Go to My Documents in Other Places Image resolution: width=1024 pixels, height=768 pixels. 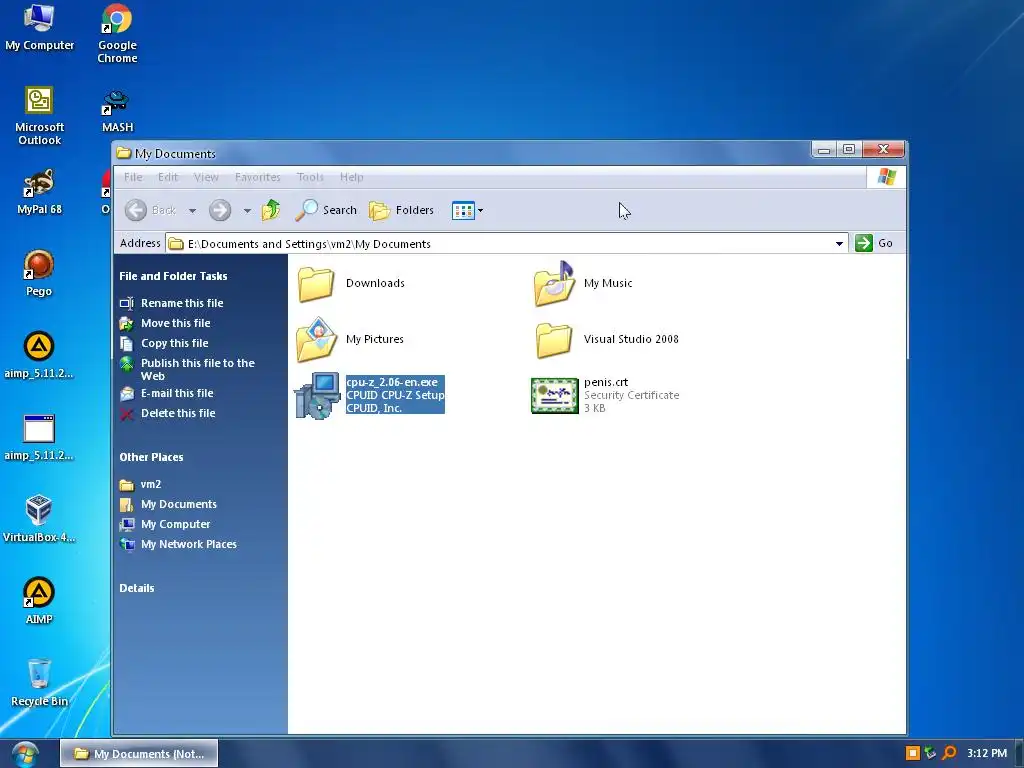pos(168,505)
